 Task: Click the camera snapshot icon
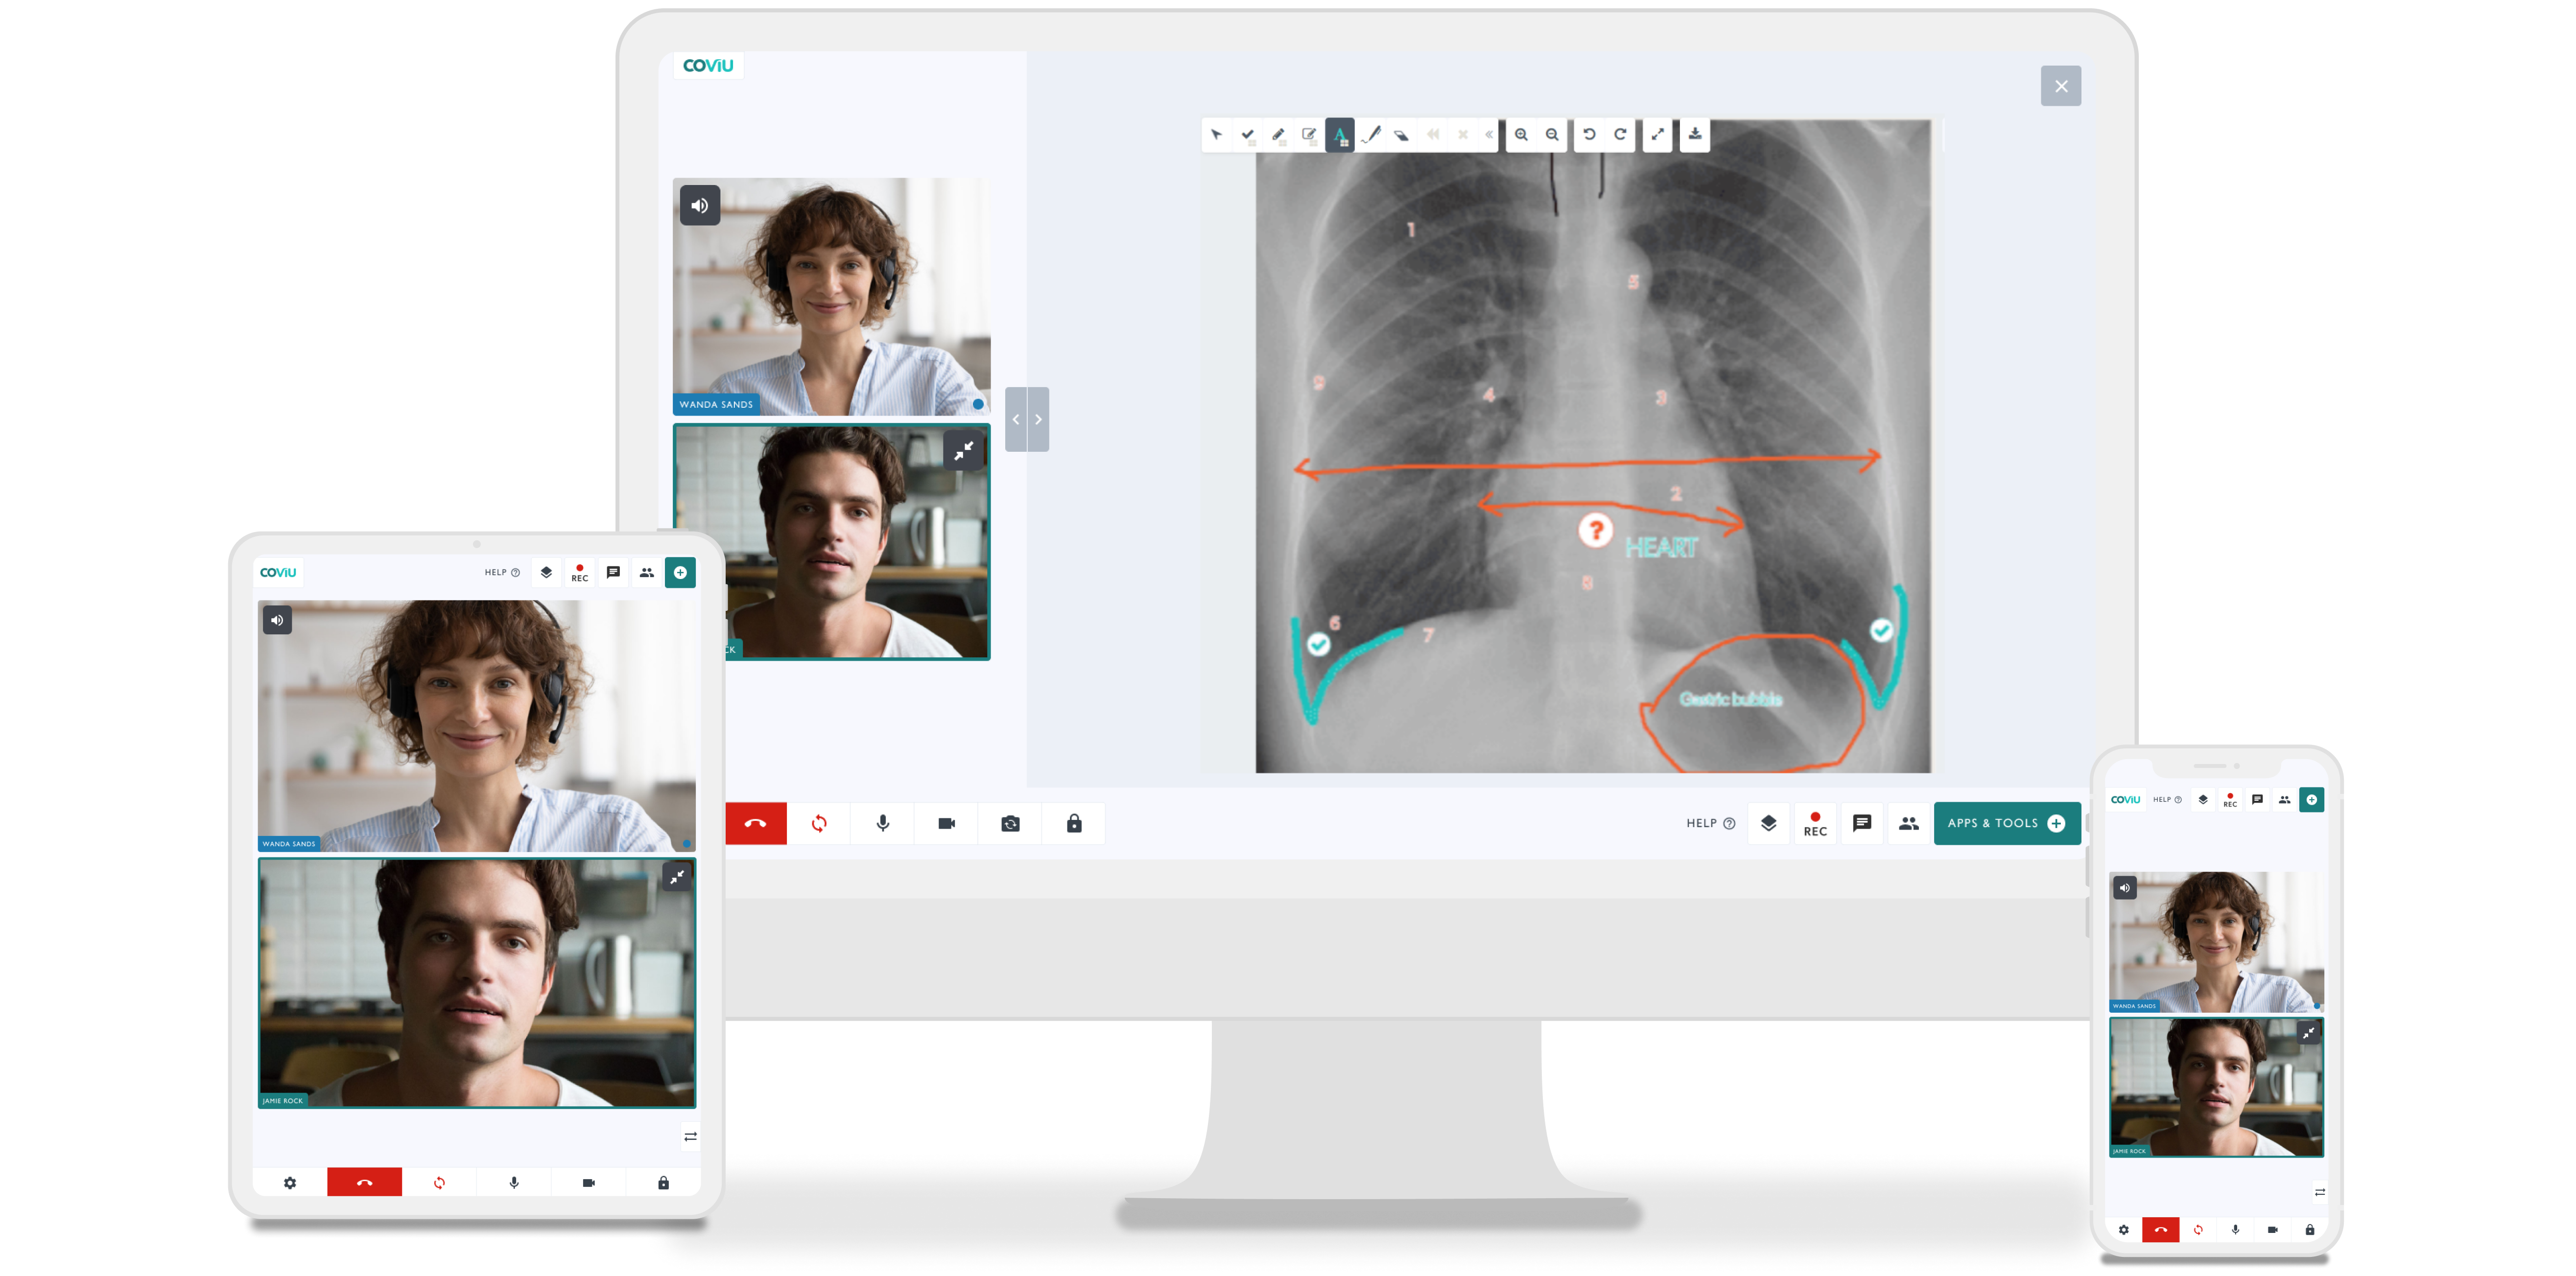[1009, 823]
